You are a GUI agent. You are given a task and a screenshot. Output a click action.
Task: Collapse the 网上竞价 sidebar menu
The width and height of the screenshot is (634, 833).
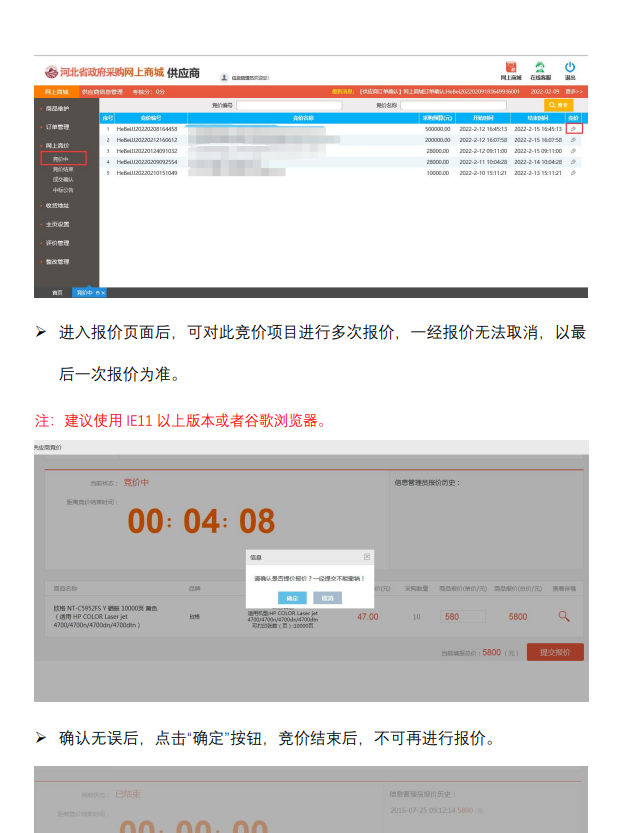click(57, 145)
